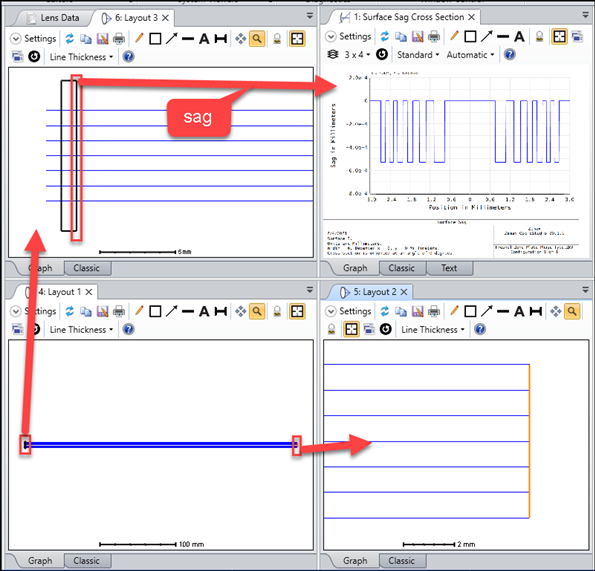595x571 pixels.
Task: Choose arrow annotation tool in Layout 2
Action: pyautogui.click(x=486, y=311)
